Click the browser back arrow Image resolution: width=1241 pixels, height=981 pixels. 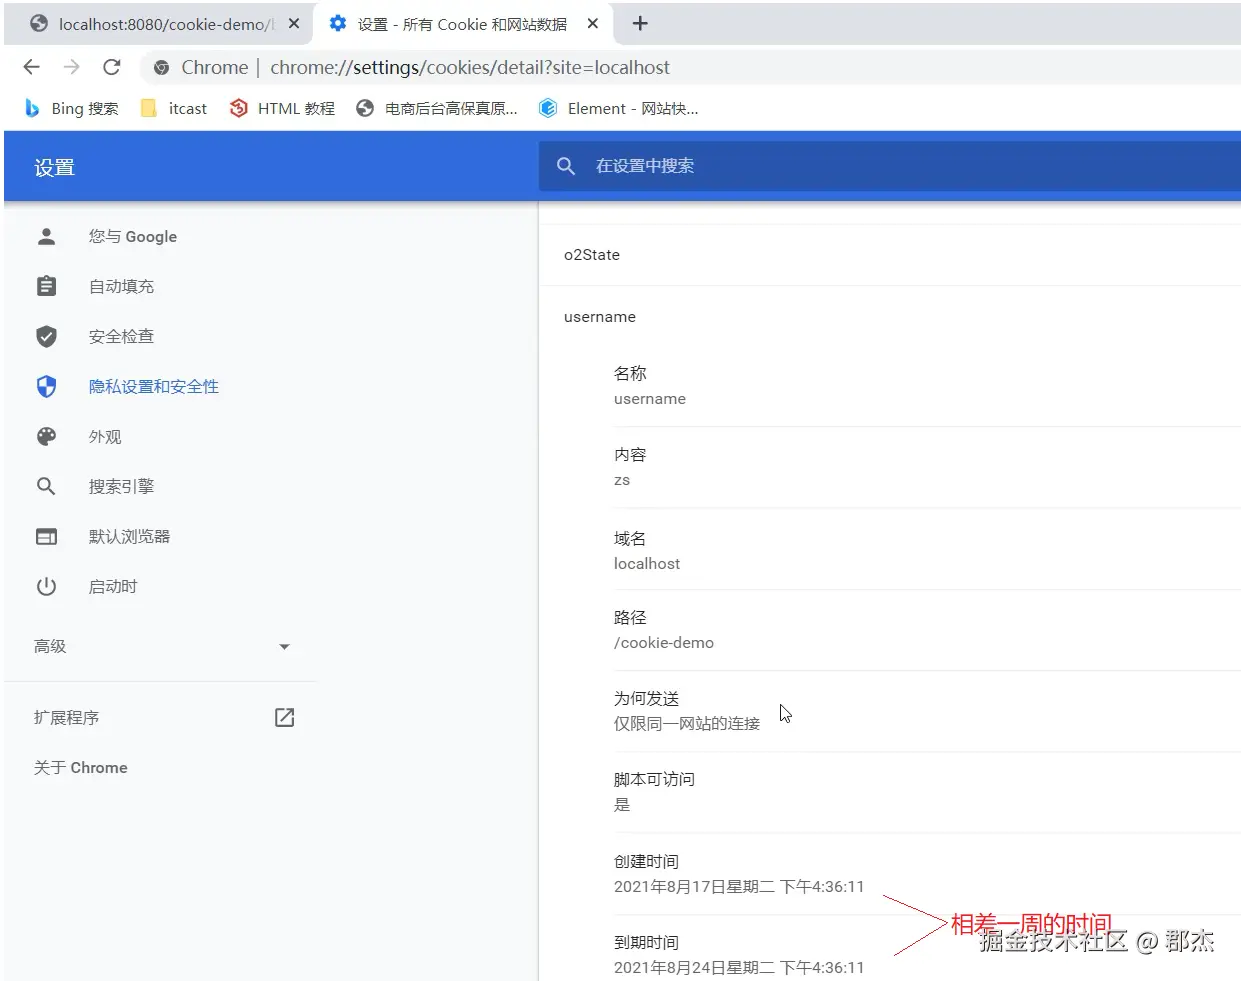[32, 67]
